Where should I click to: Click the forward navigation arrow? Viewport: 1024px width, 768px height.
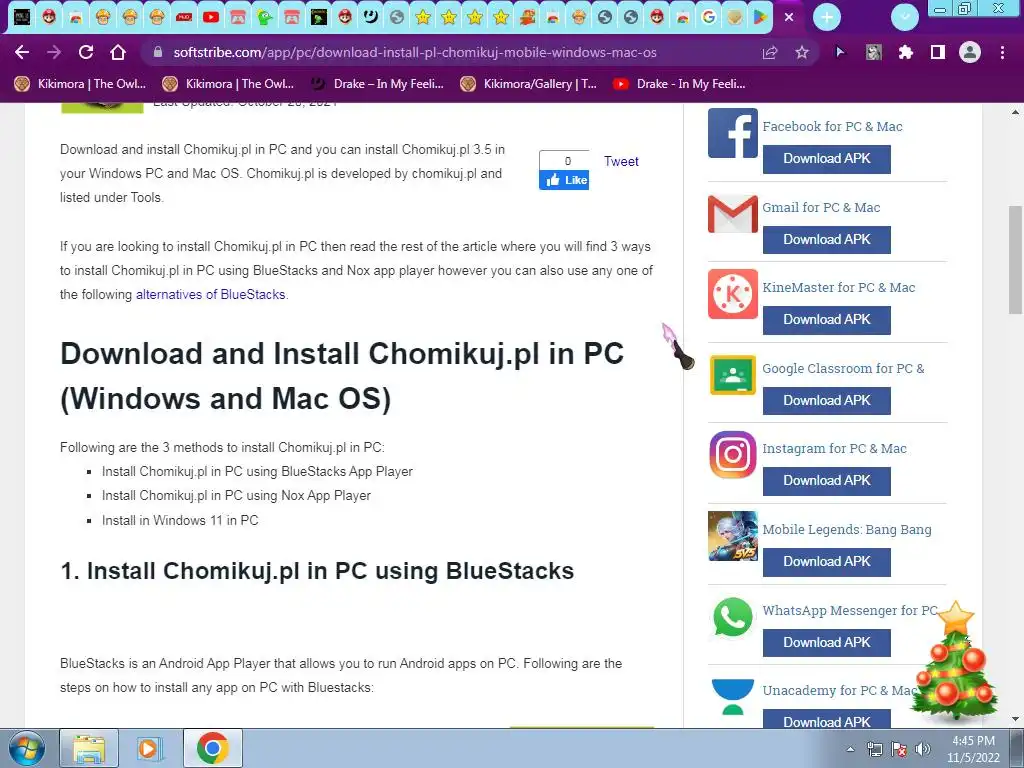(x=54, y=52)
